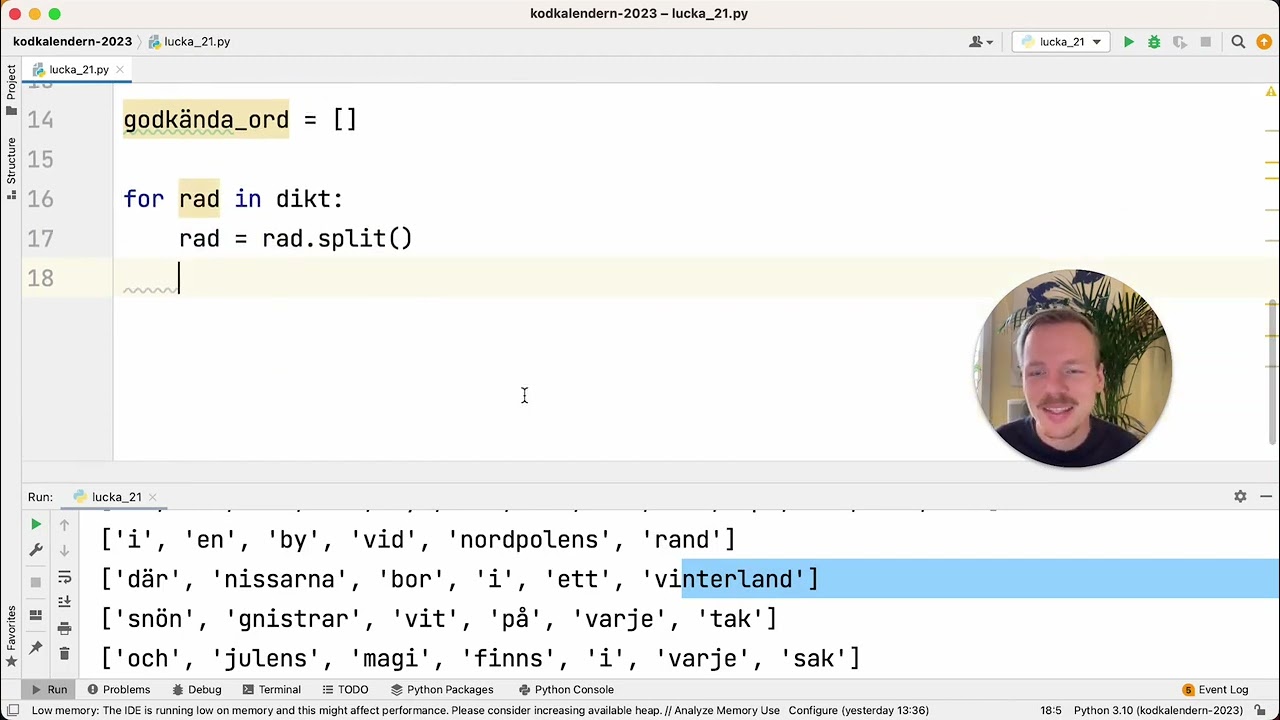
Task: Clear all console output with trash icon
Action: click(64, 654)
